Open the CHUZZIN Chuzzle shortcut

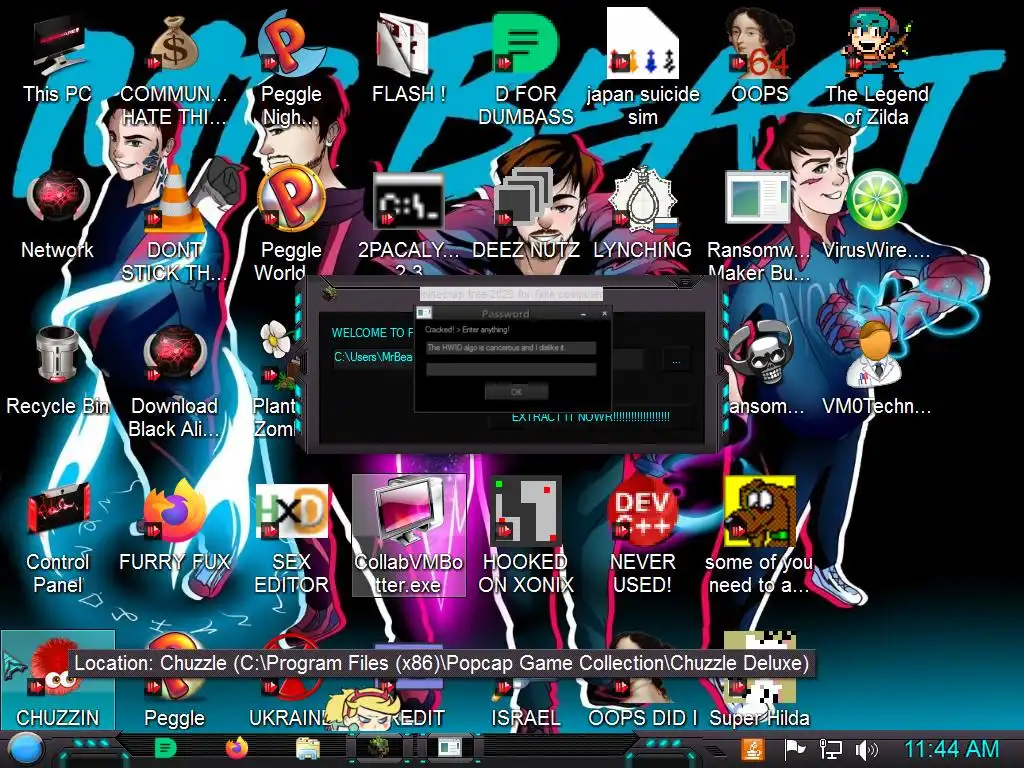pos(57,680)
